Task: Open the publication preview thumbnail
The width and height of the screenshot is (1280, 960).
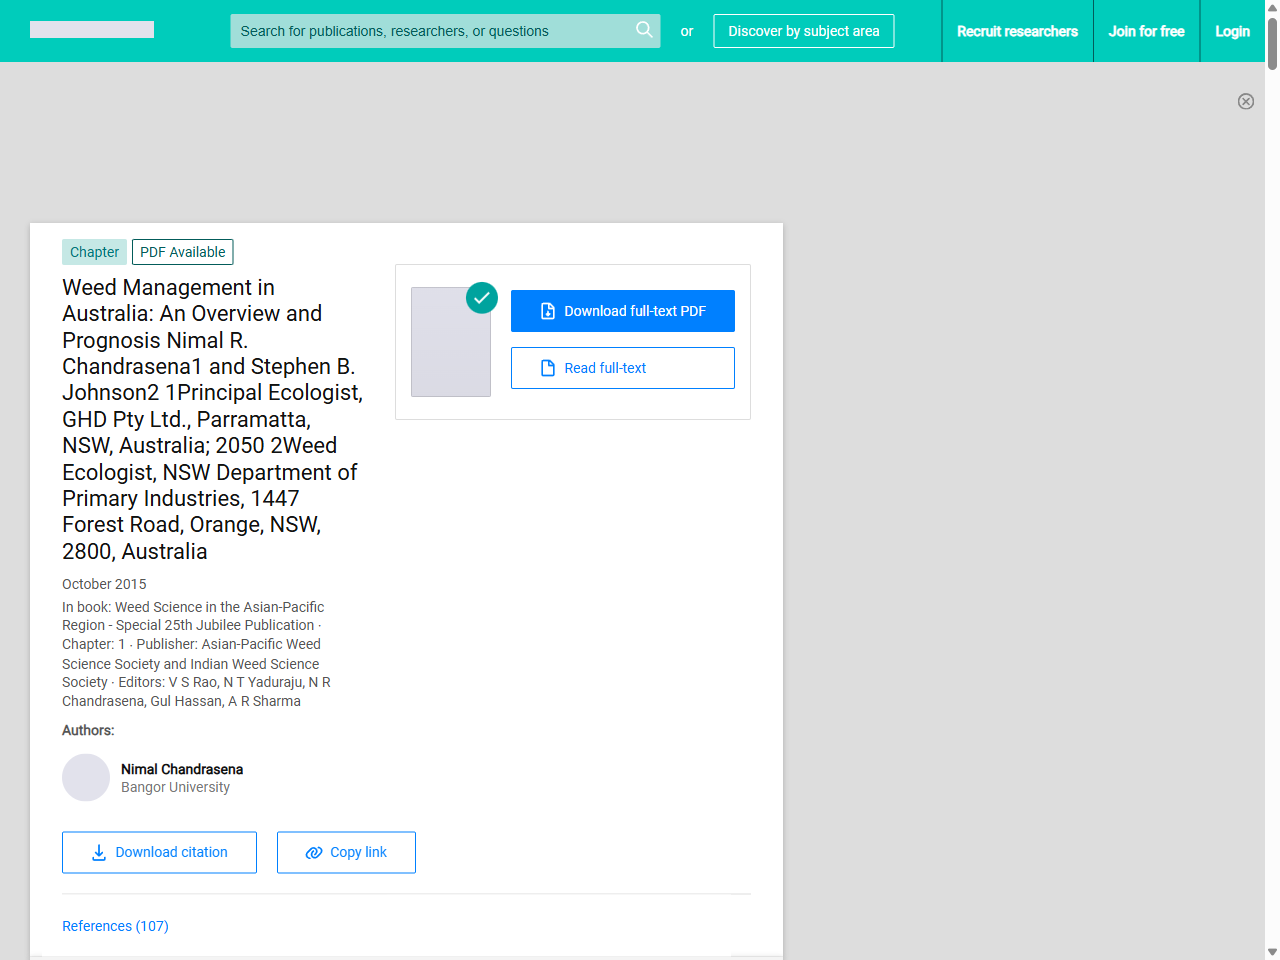Action: click(451, 342)
